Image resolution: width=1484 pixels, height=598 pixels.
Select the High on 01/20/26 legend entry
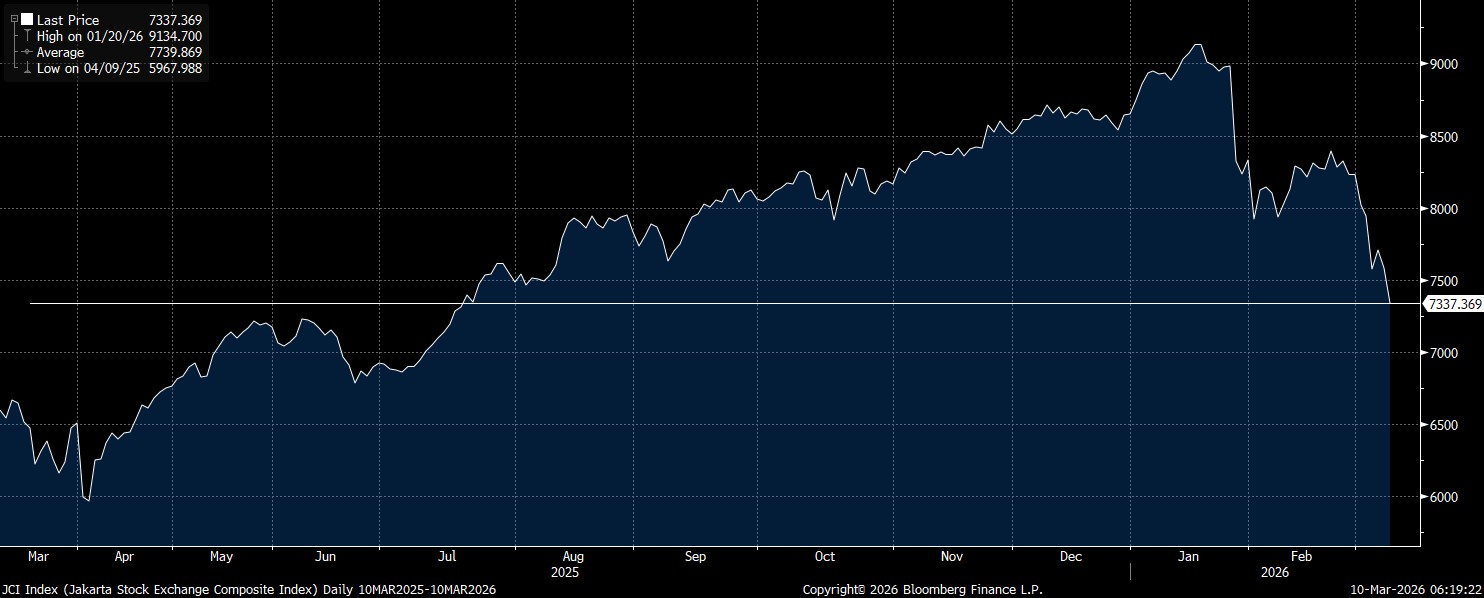click(x=90, y=36)
